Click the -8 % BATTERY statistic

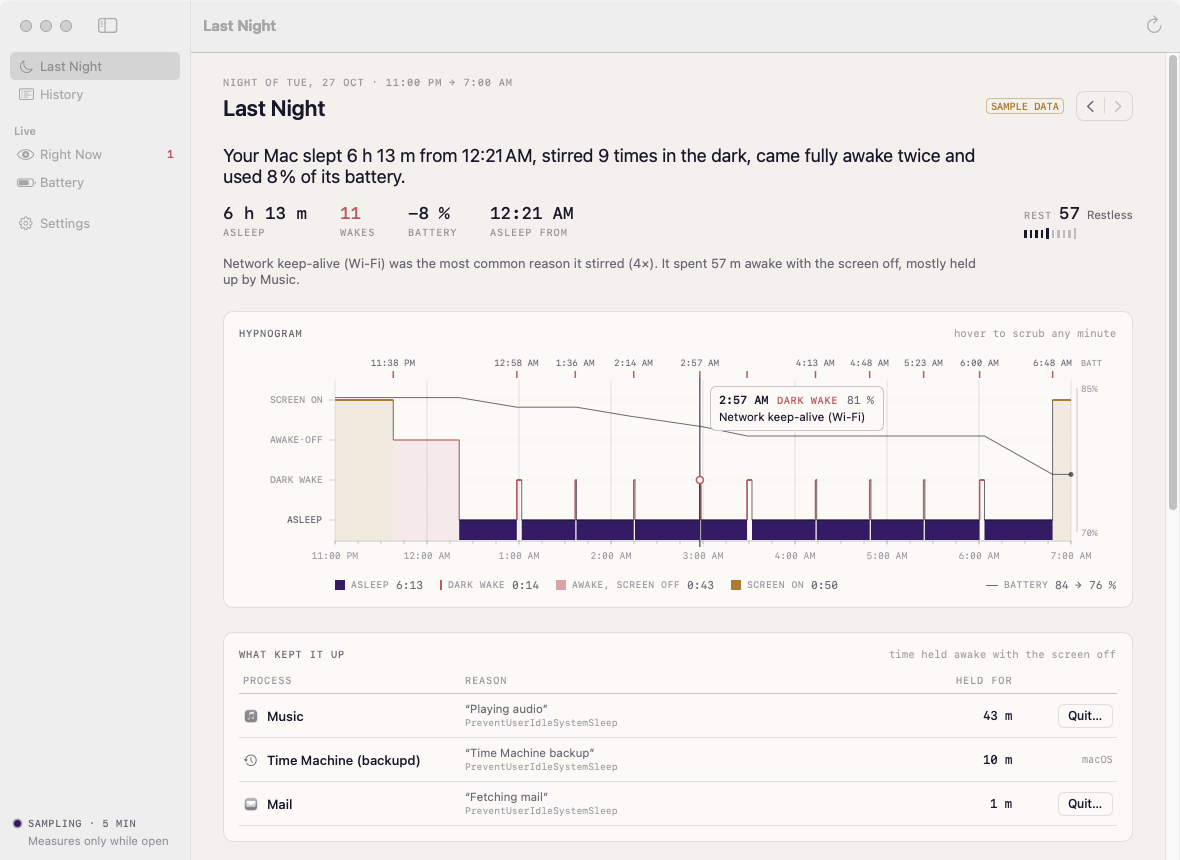point(432,222)
